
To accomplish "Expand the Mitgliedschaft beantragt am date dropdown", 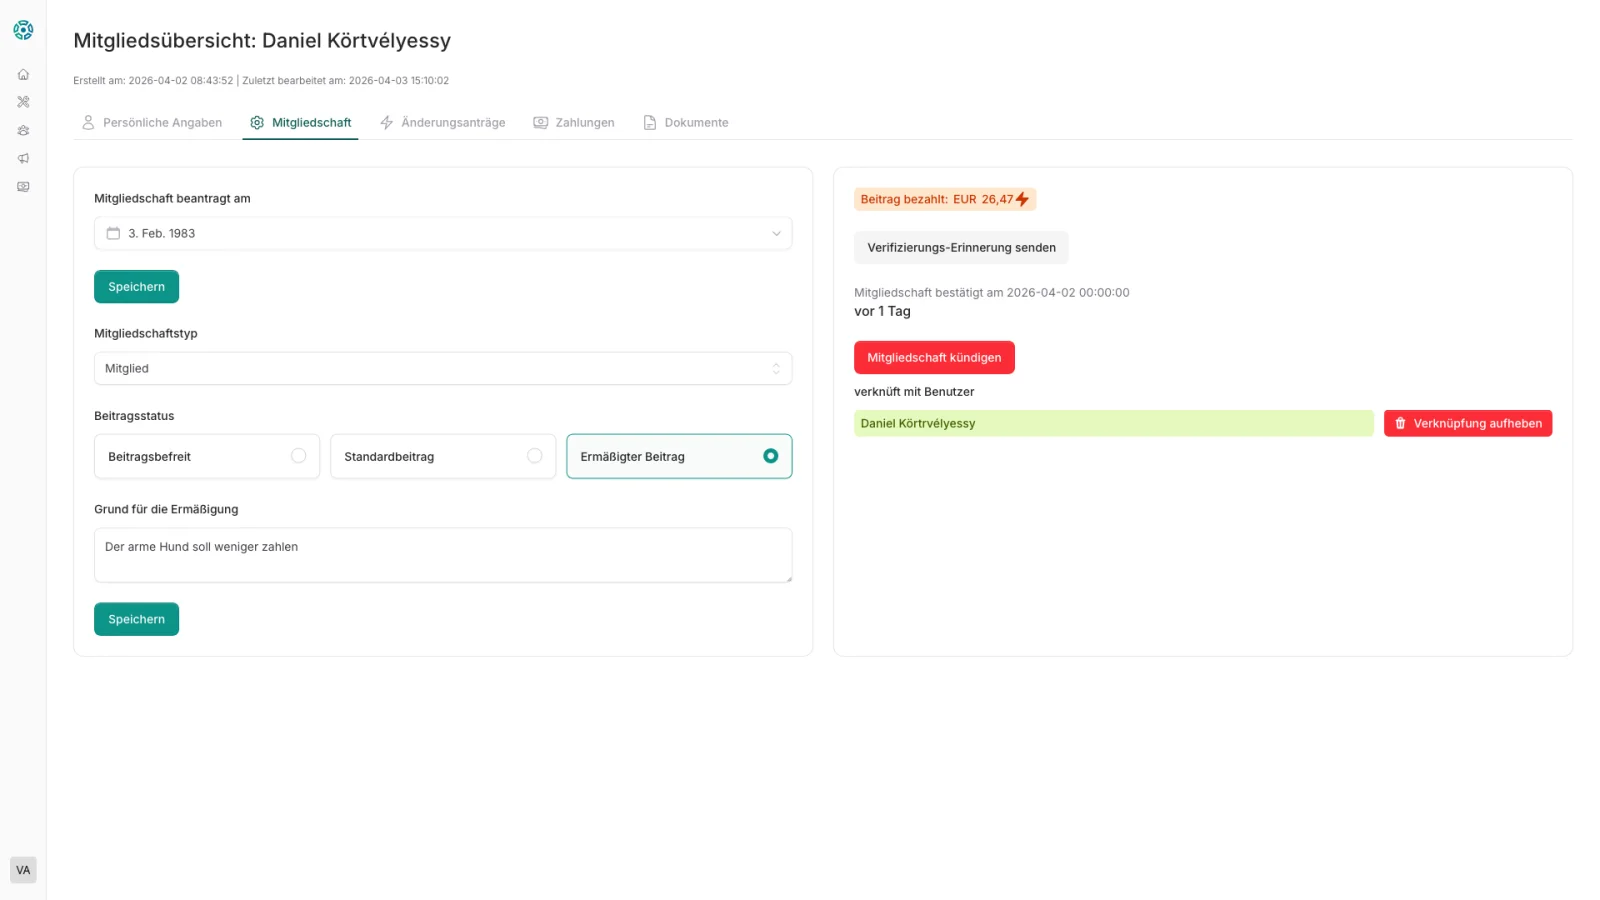I will coord(776,233).
